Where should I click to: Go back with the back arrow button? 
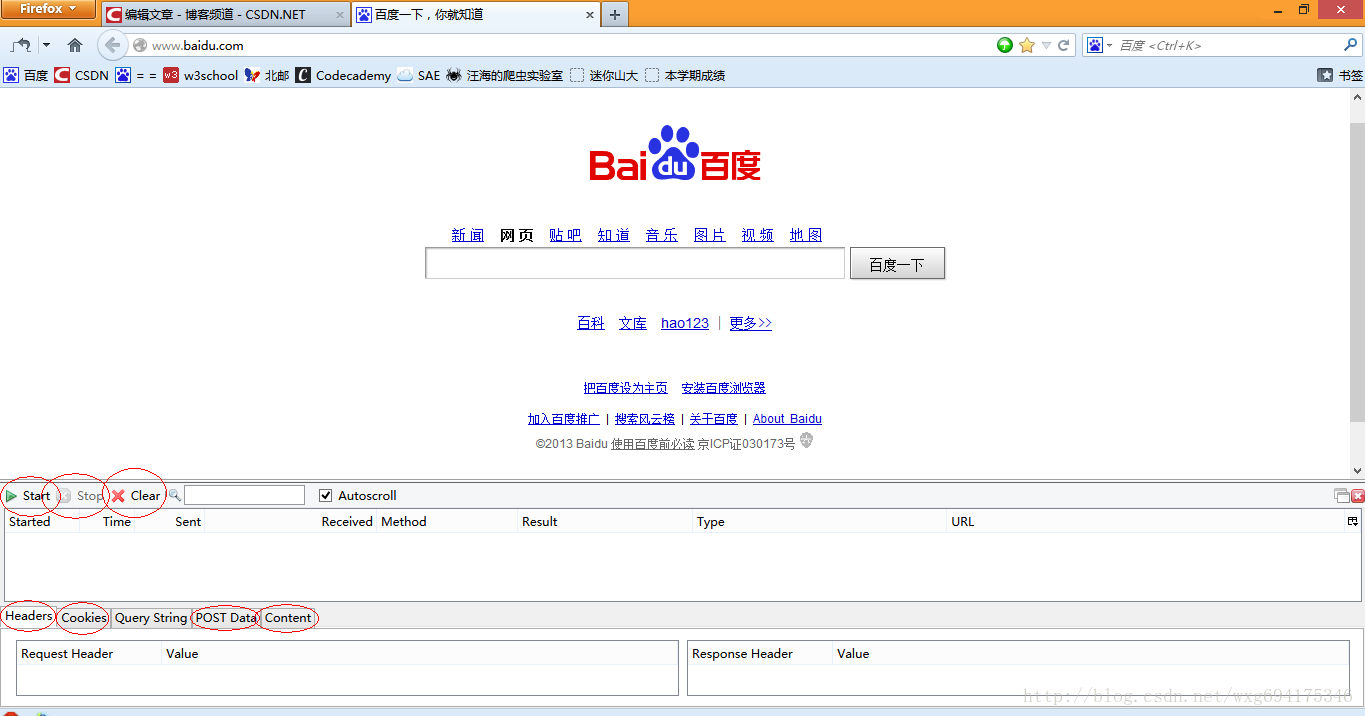(113, 45)
